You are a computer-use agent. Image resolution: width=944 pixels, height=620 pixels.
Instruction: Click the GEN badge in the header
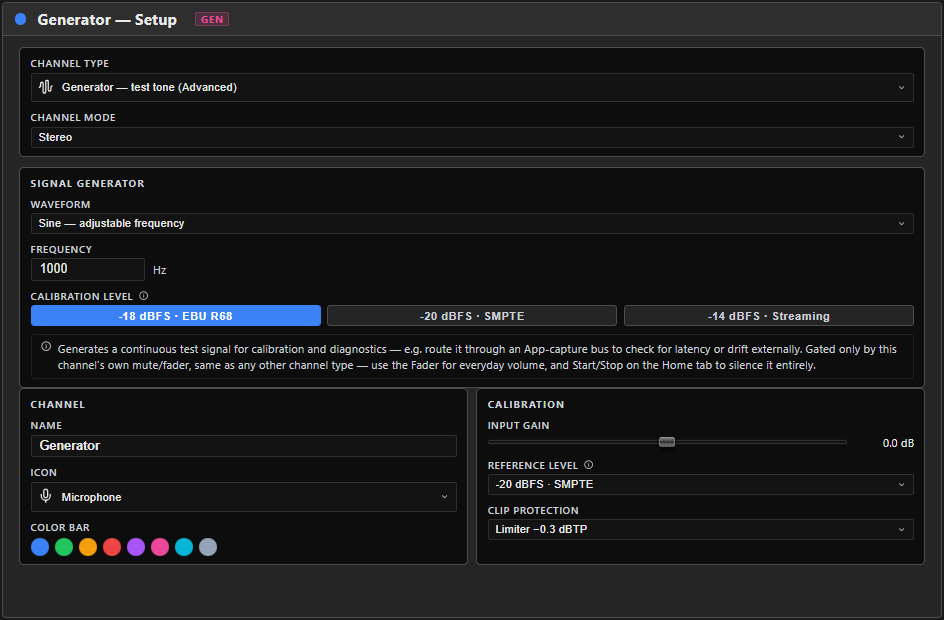coord(212,19)
